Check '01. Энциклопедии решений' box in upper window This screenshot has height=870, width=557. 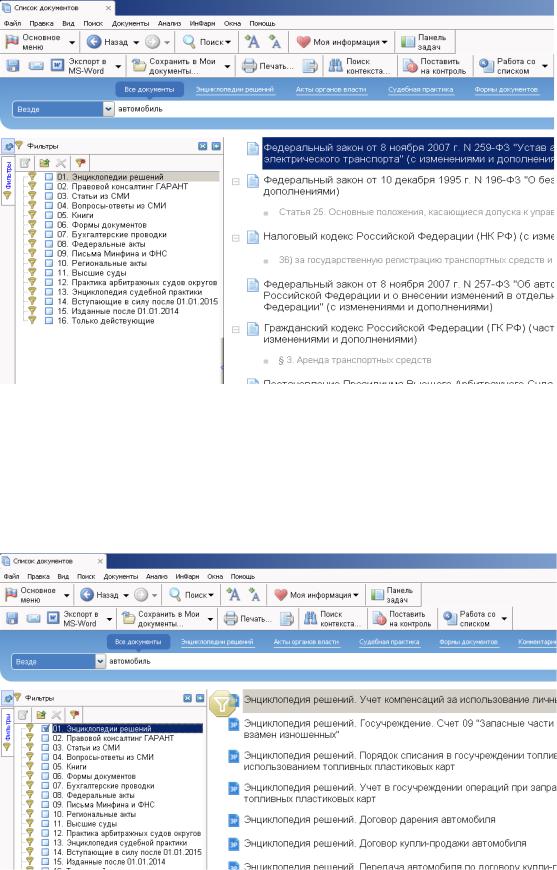pyautogui.click(x=49, y=177)
